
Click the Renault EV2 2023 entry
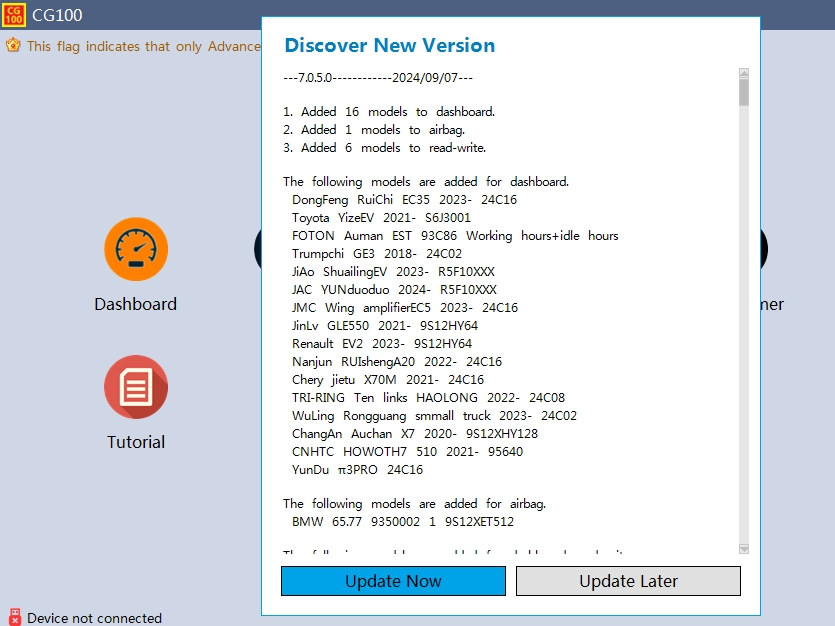click(x=382, y=344)
